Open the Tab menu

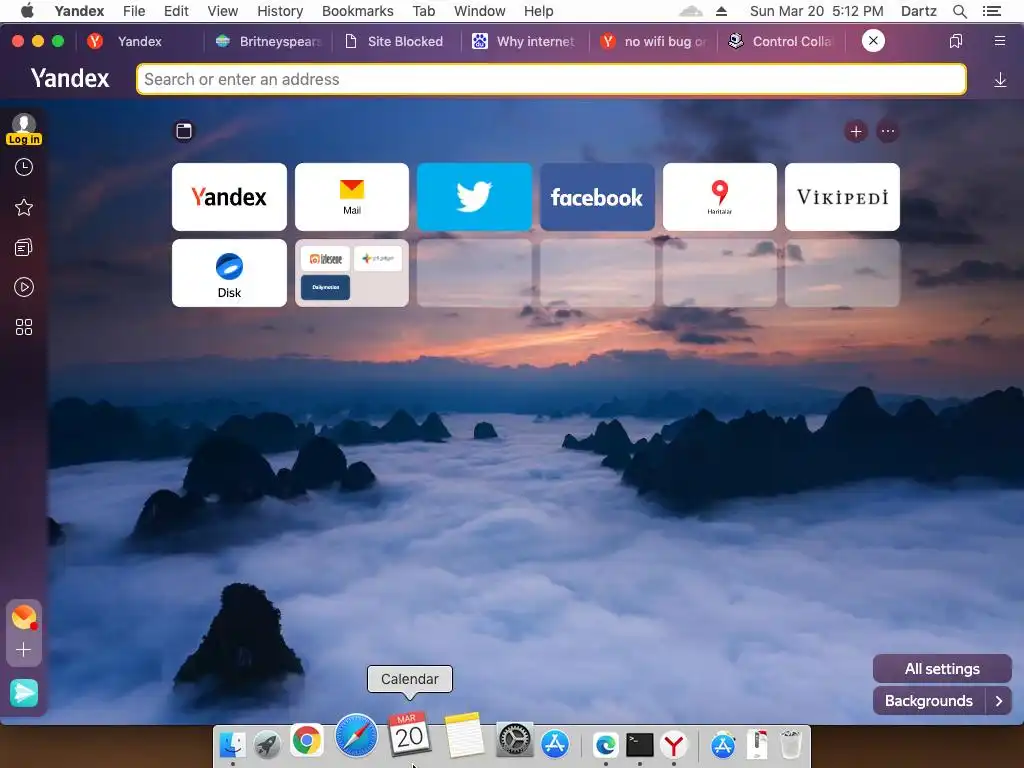pos(424,11)
